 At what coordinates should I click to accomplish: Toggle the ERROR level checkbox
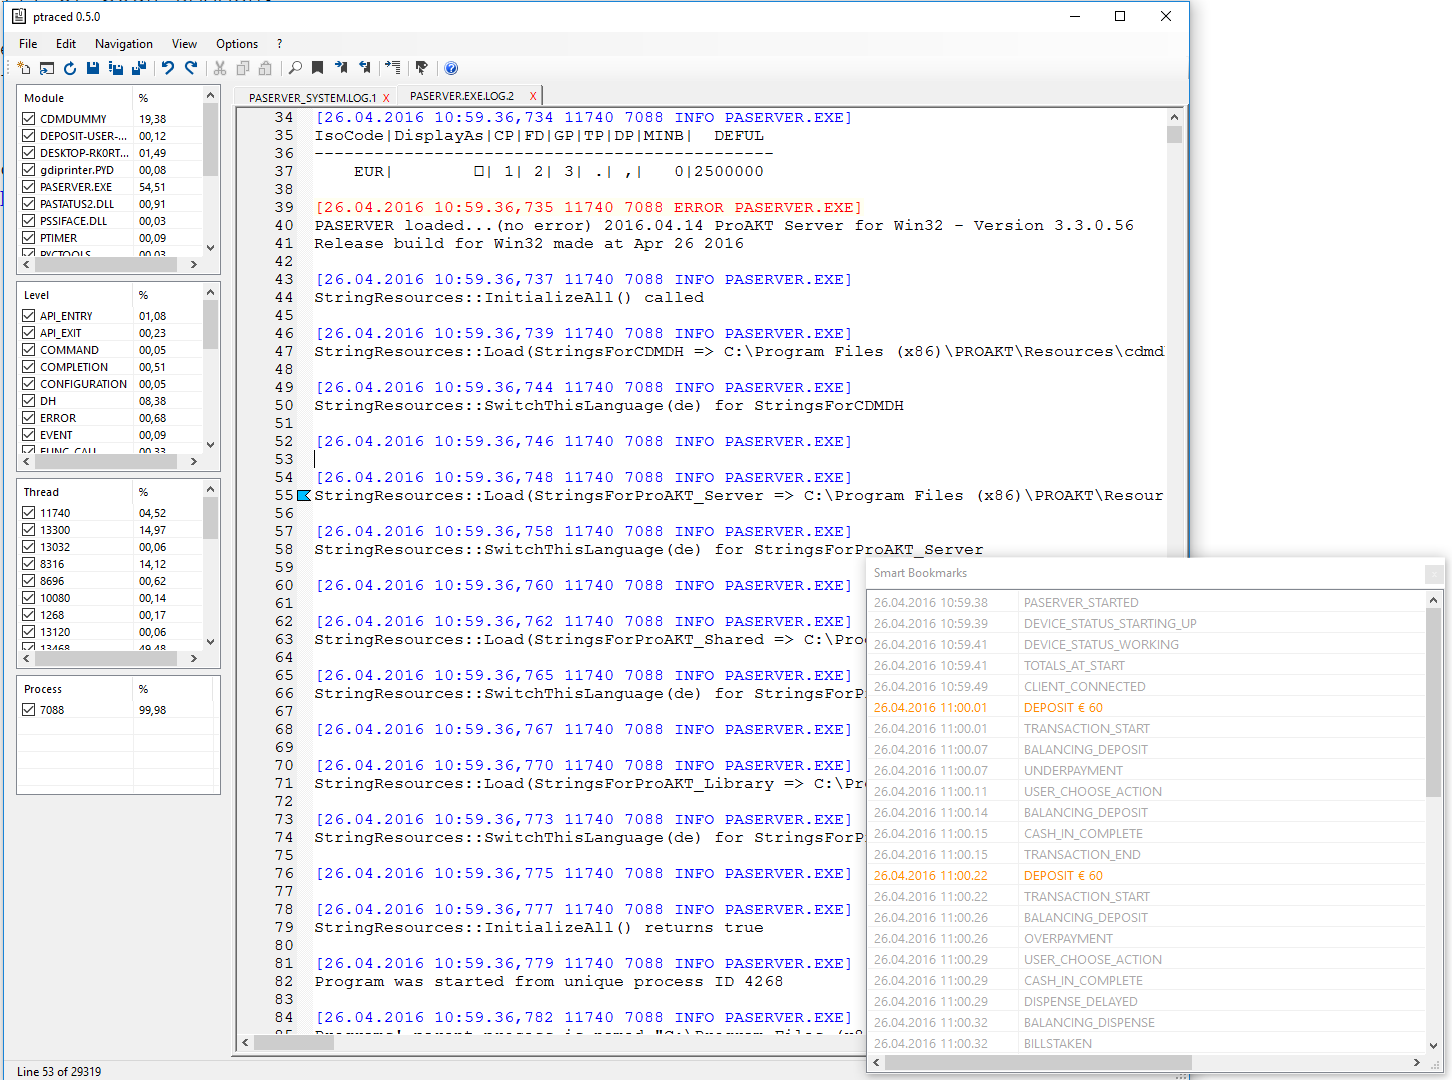(29, 418)
